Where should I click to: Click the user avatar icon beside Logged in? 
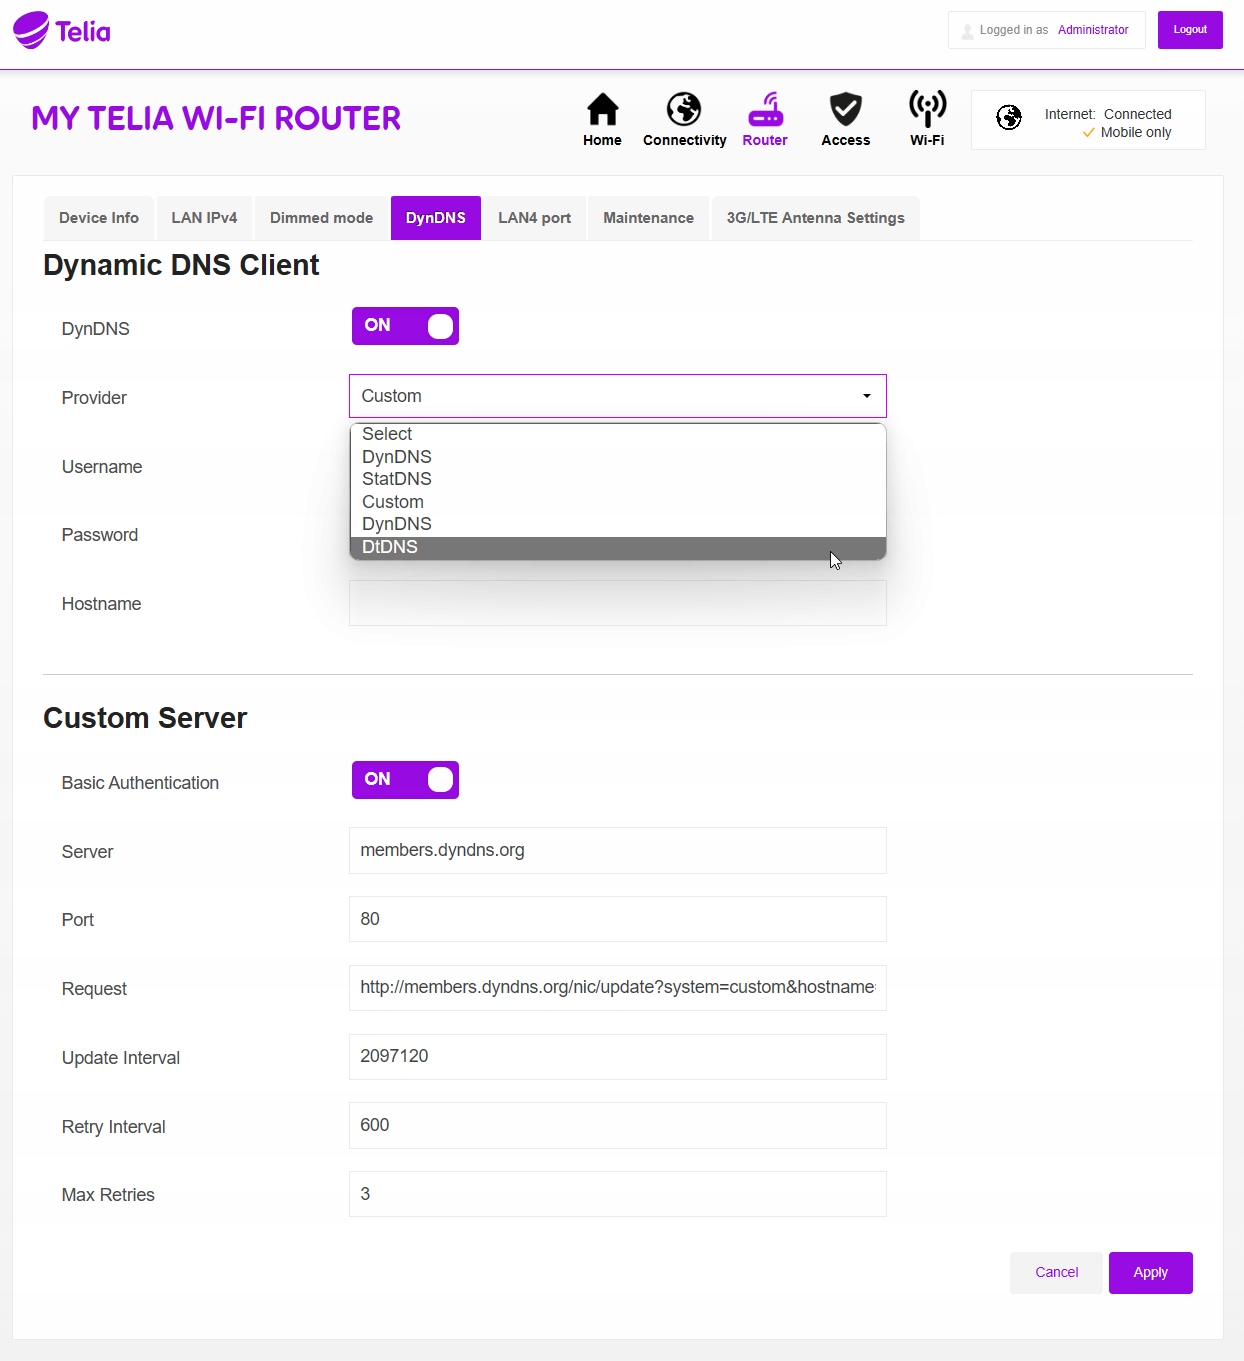(x=967, y=31)
